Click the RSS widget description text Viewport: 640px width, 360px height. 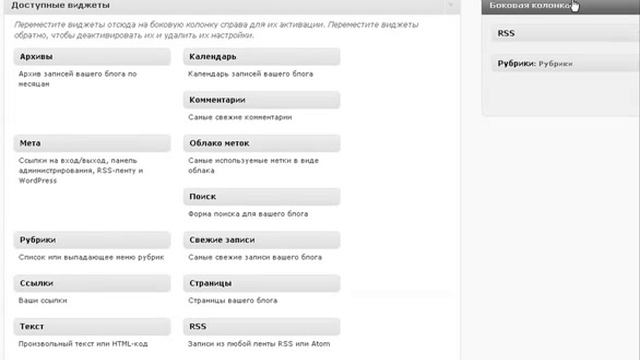click(x=259, y=344)
